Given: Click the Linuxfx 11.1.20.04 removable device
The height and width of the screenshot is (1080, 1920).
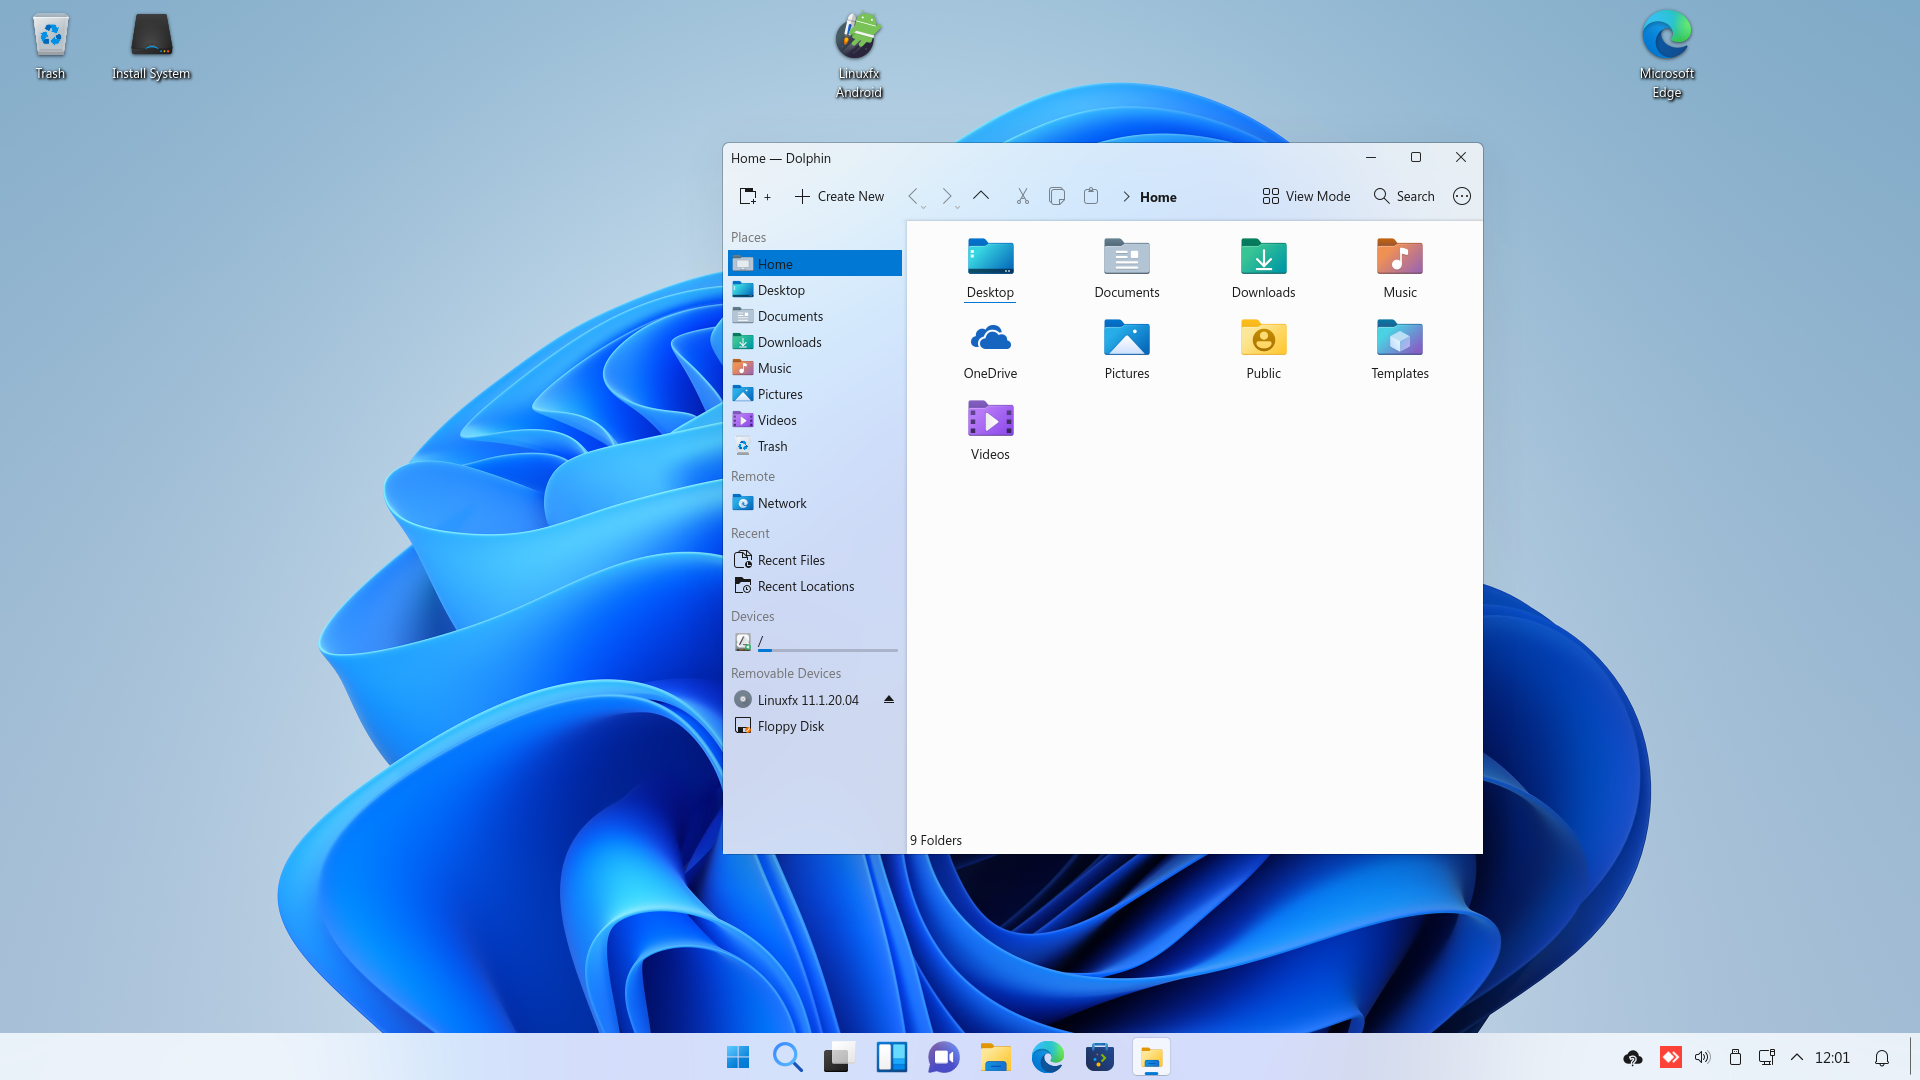Looking at the screenshot, I should tap(808, 699).
